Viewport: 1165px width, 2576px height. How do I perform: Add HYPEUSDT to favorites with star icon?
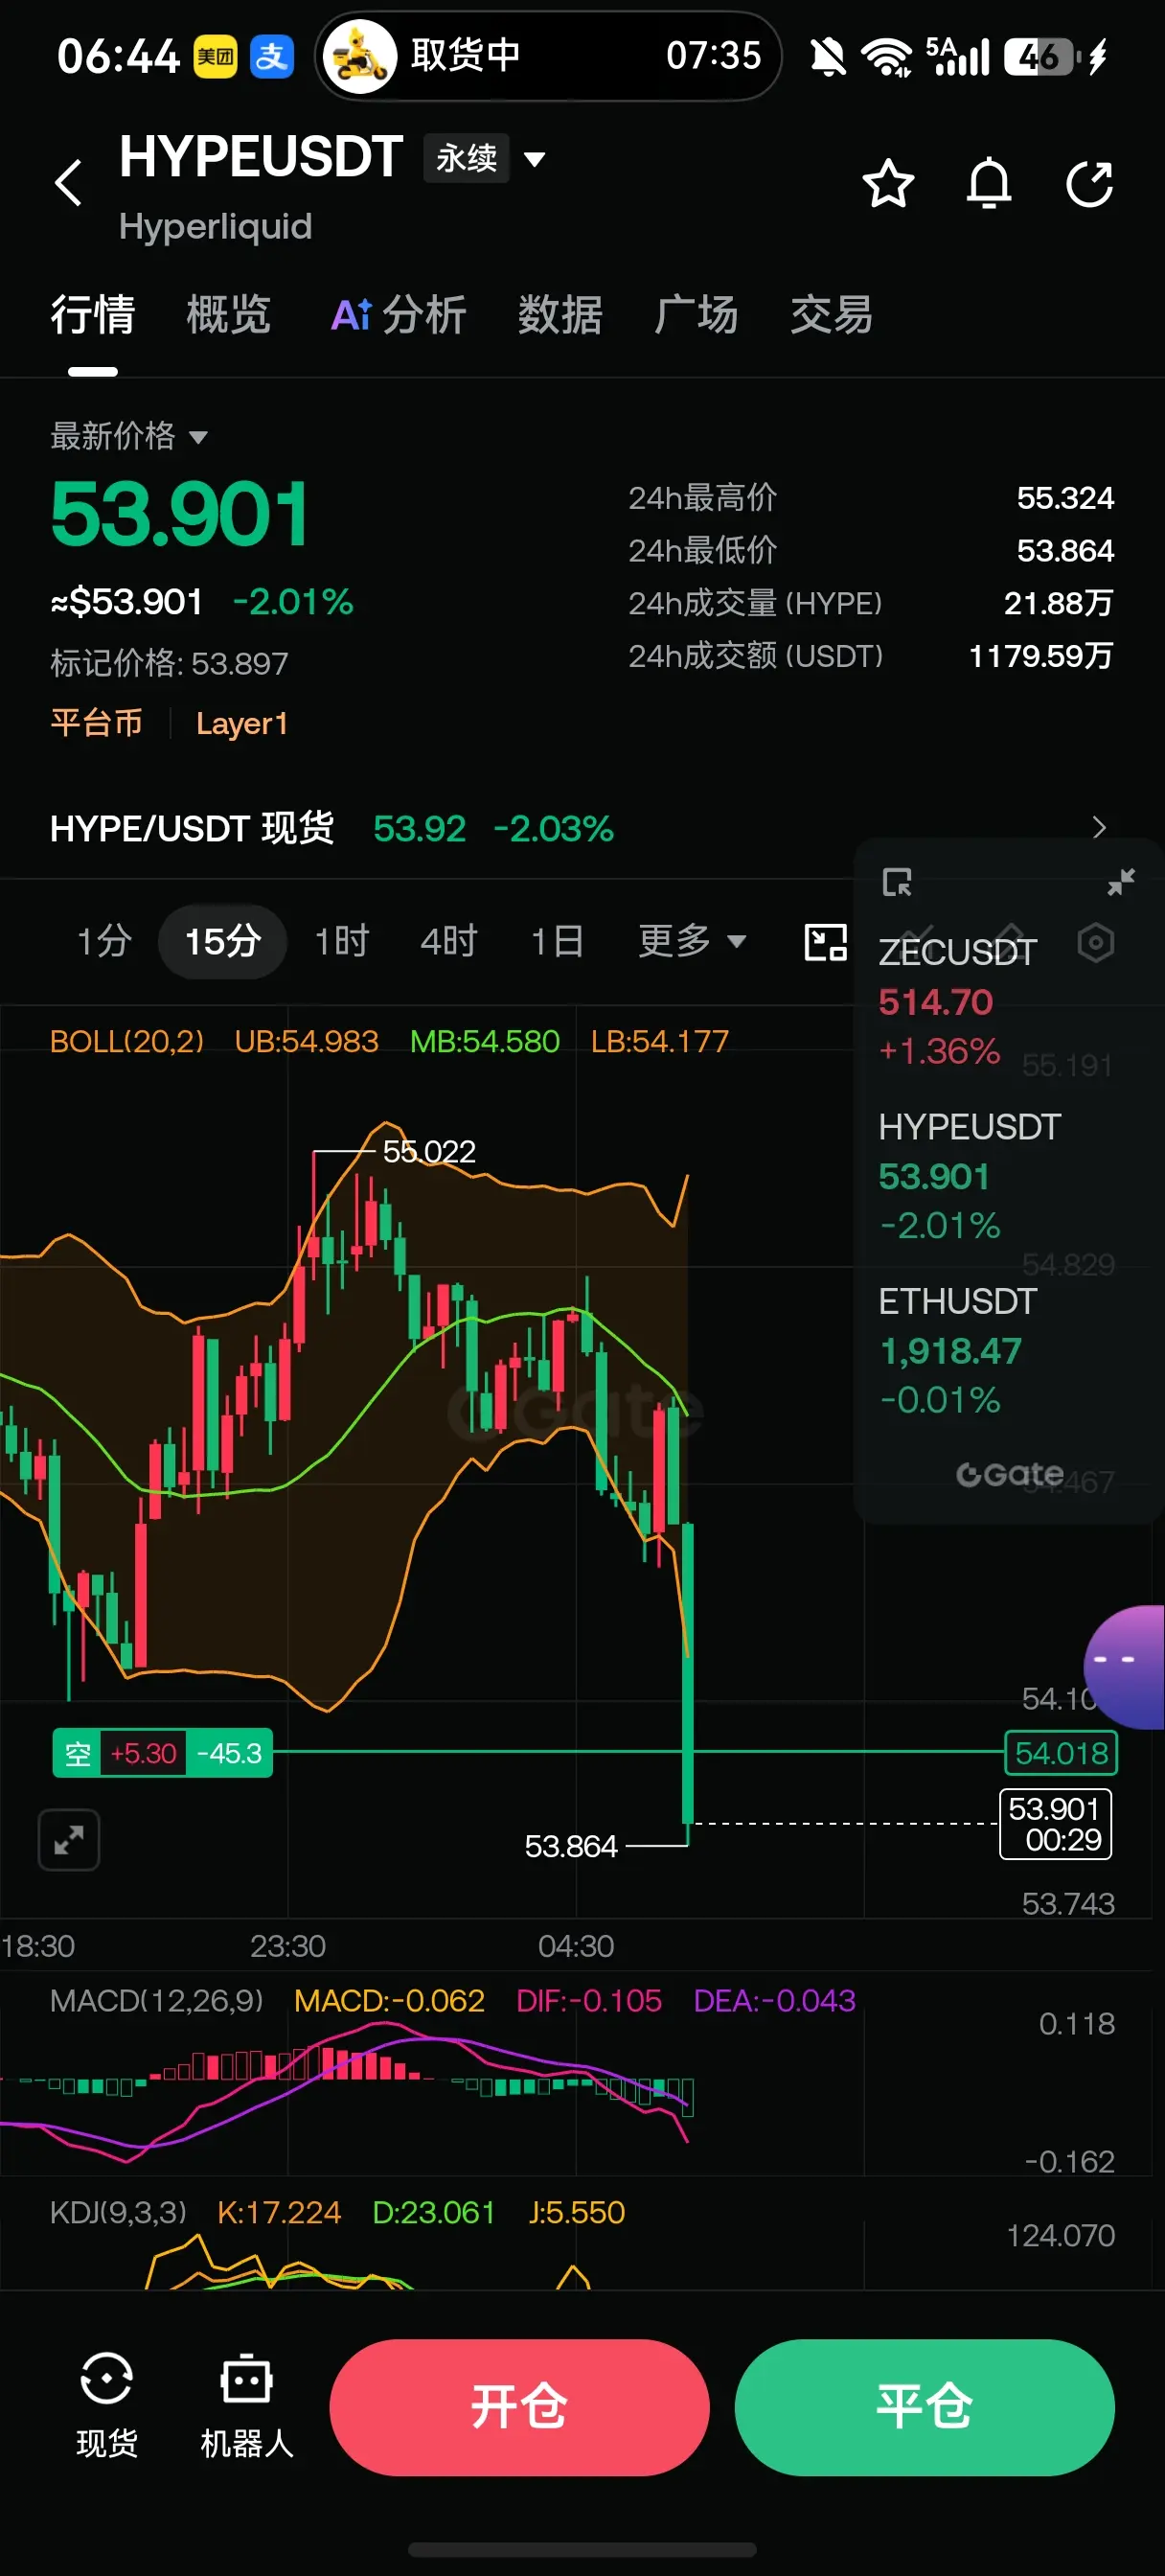point(887,184)
